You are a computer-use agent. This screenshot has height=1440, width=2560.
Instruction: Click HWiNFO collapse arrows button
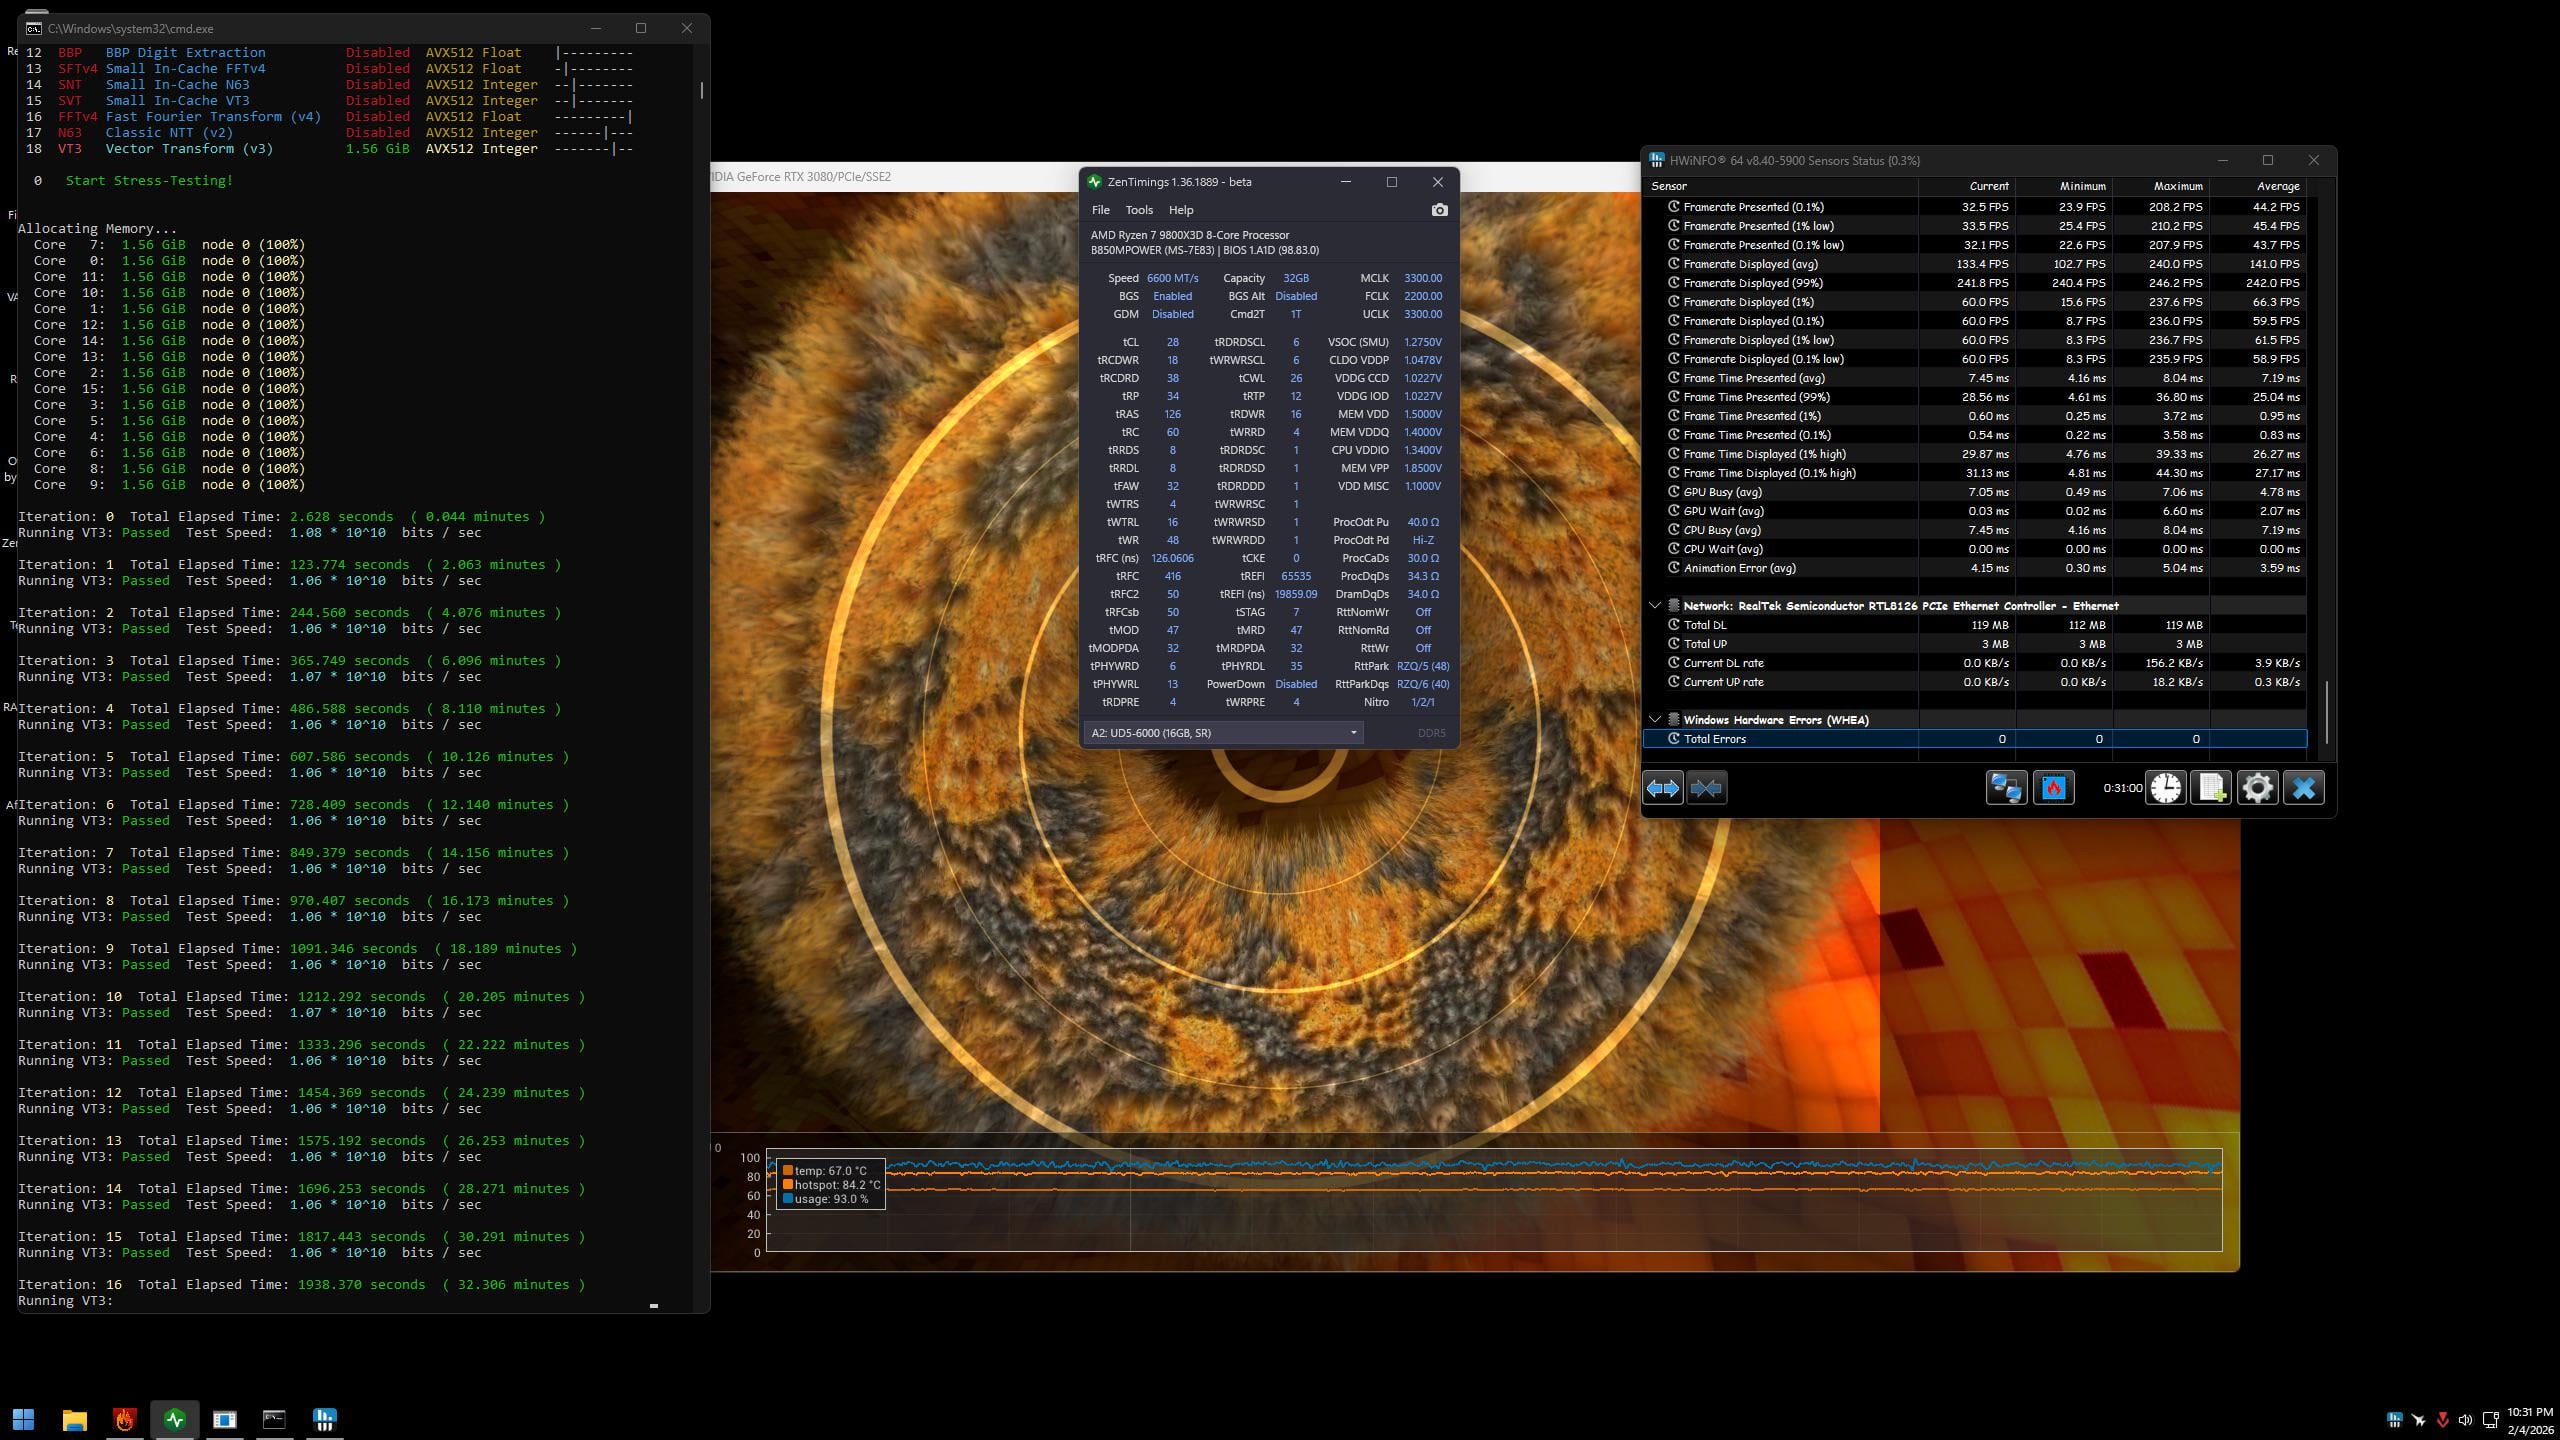click(1706, 788)
